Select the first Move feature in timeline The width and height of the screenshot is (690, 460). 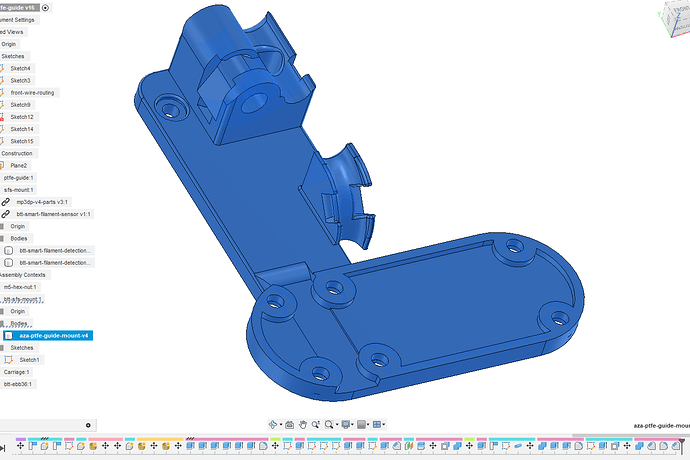[20, 446]
